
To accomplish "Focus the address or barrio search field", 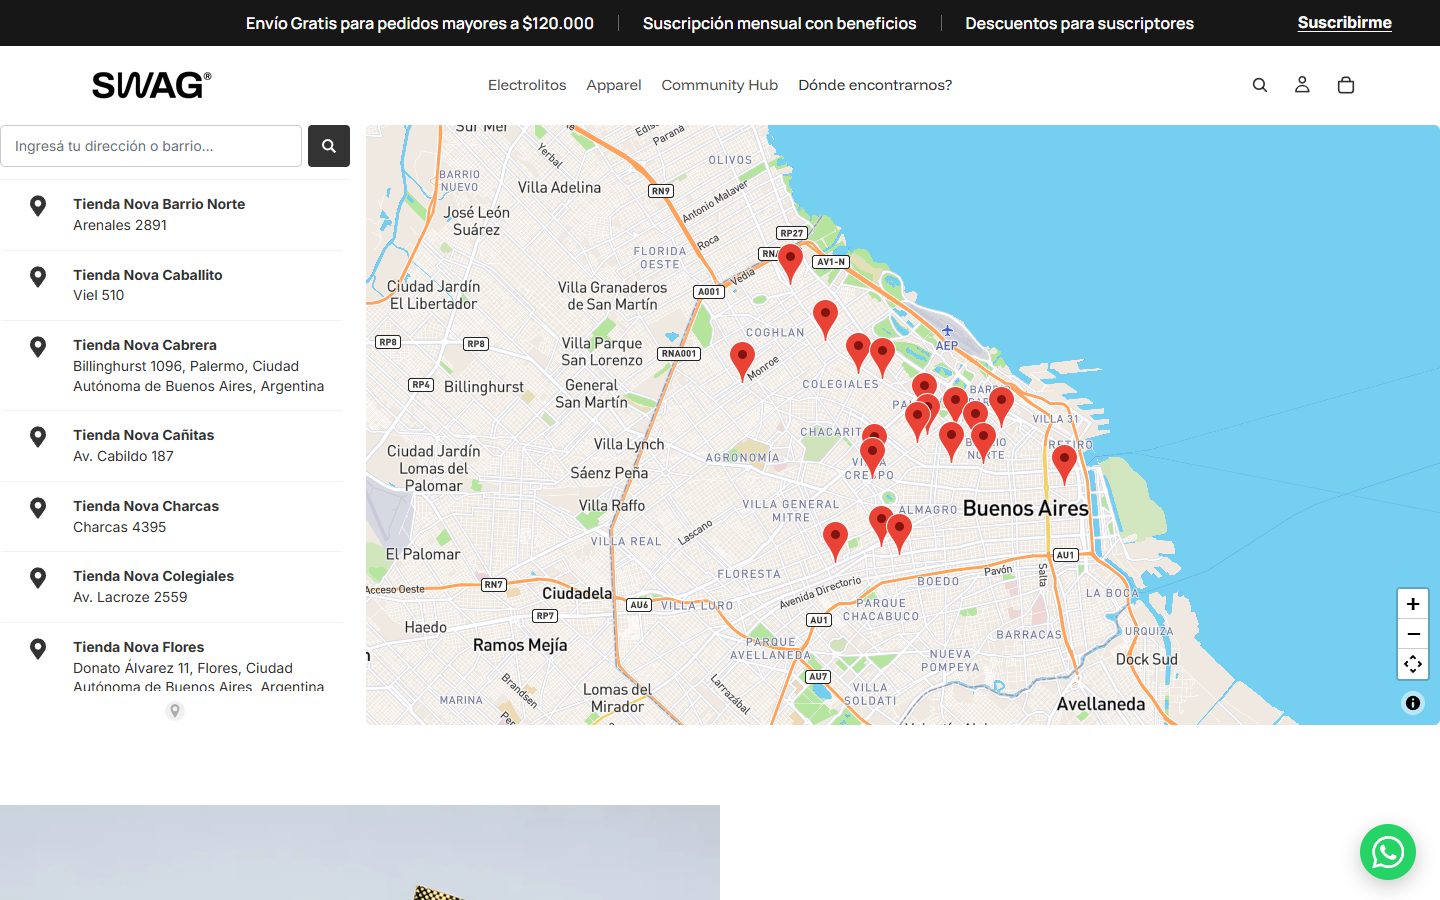I will coord(151,146).
